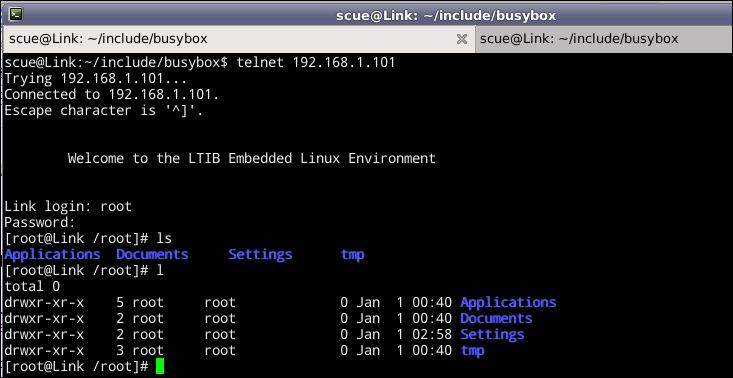The height and width of the screenshot is (378, 733).
Task: Click the permissions 'drwxr-xr-x' of the Applications row
Action: (x=44, y=302)
